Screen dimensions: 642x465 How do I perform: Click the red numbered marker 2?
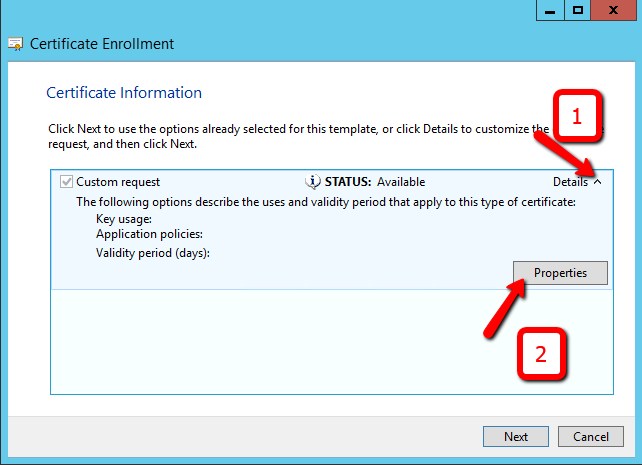(541, 354)
